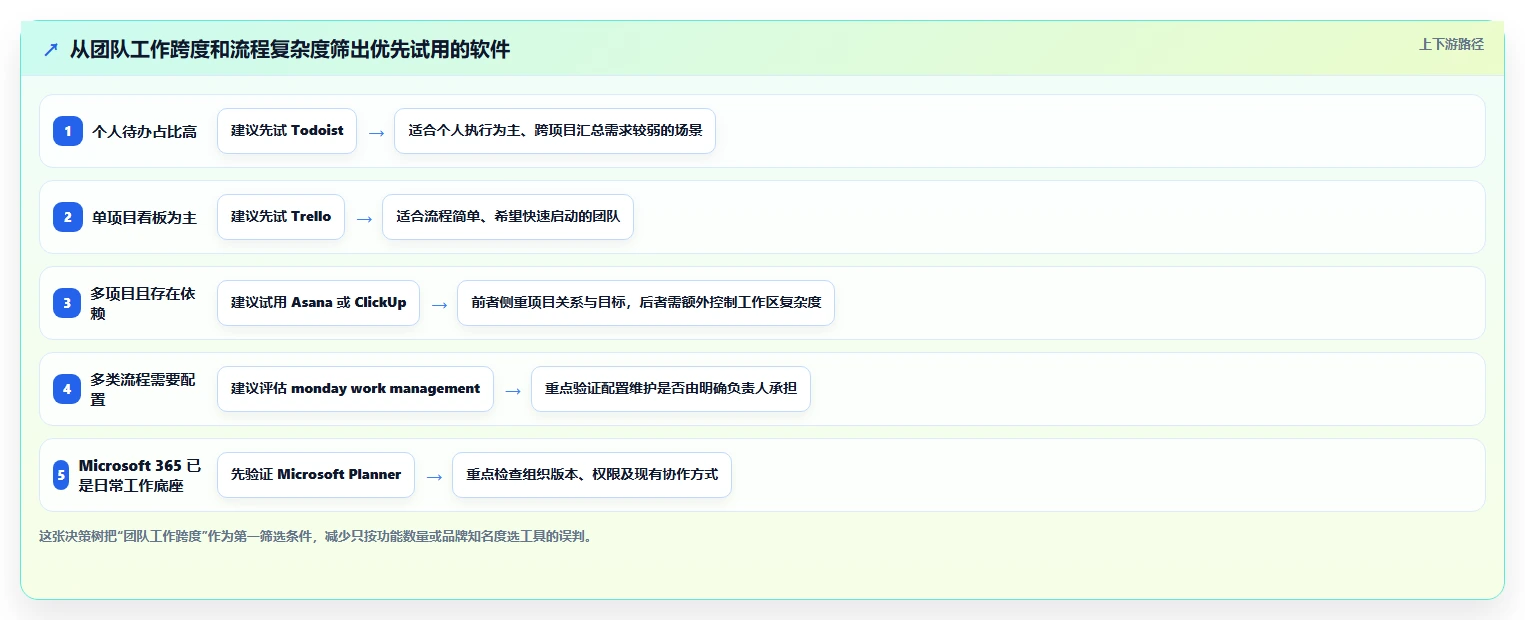Click the arrow after 建议先试 Todoist

[x=376, y=132]
